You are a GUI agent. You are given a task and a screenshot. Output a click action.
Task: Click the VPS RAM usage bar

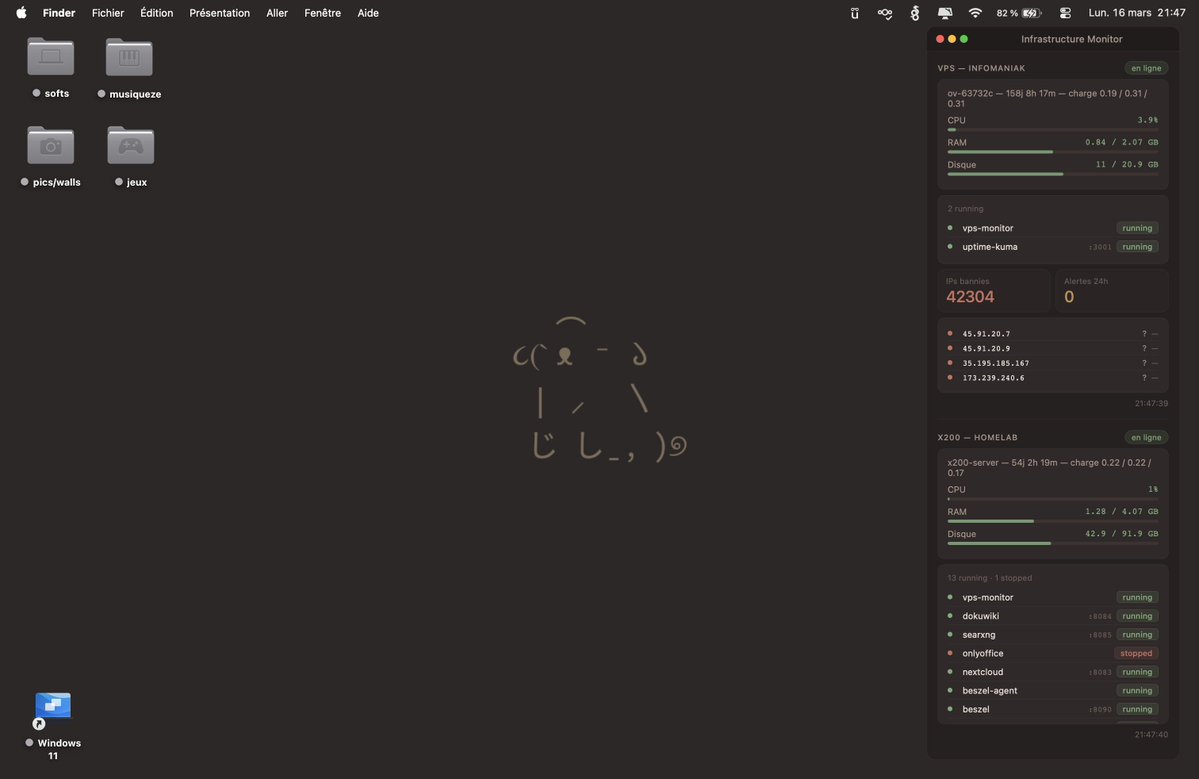coord(1052,152)
